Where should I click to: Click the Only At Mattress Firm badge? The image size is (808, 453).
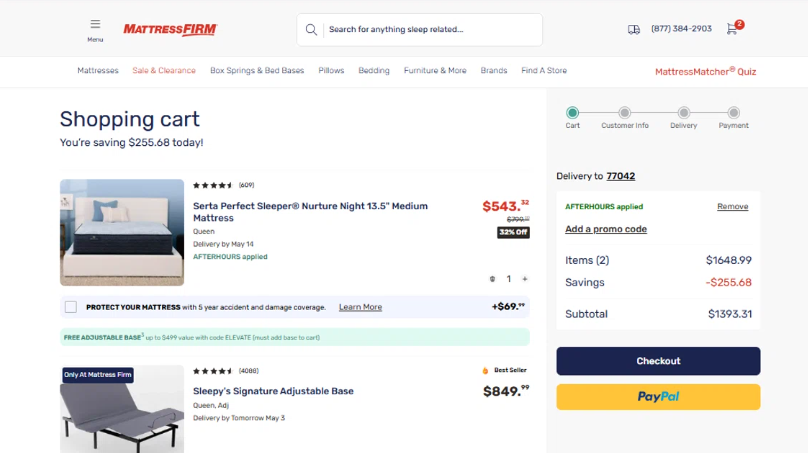point(98,375)
